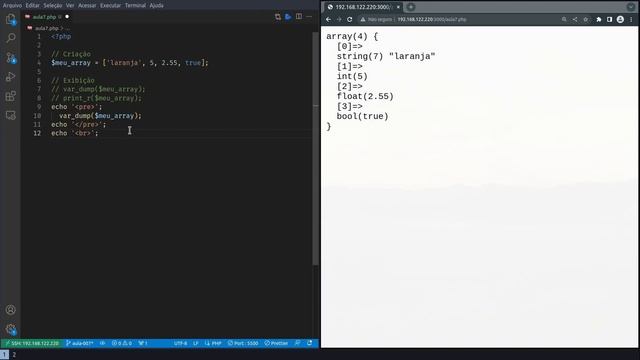Open the browser Extensions puzzle icon
This screenshot has height=360, width=640.
599,19
